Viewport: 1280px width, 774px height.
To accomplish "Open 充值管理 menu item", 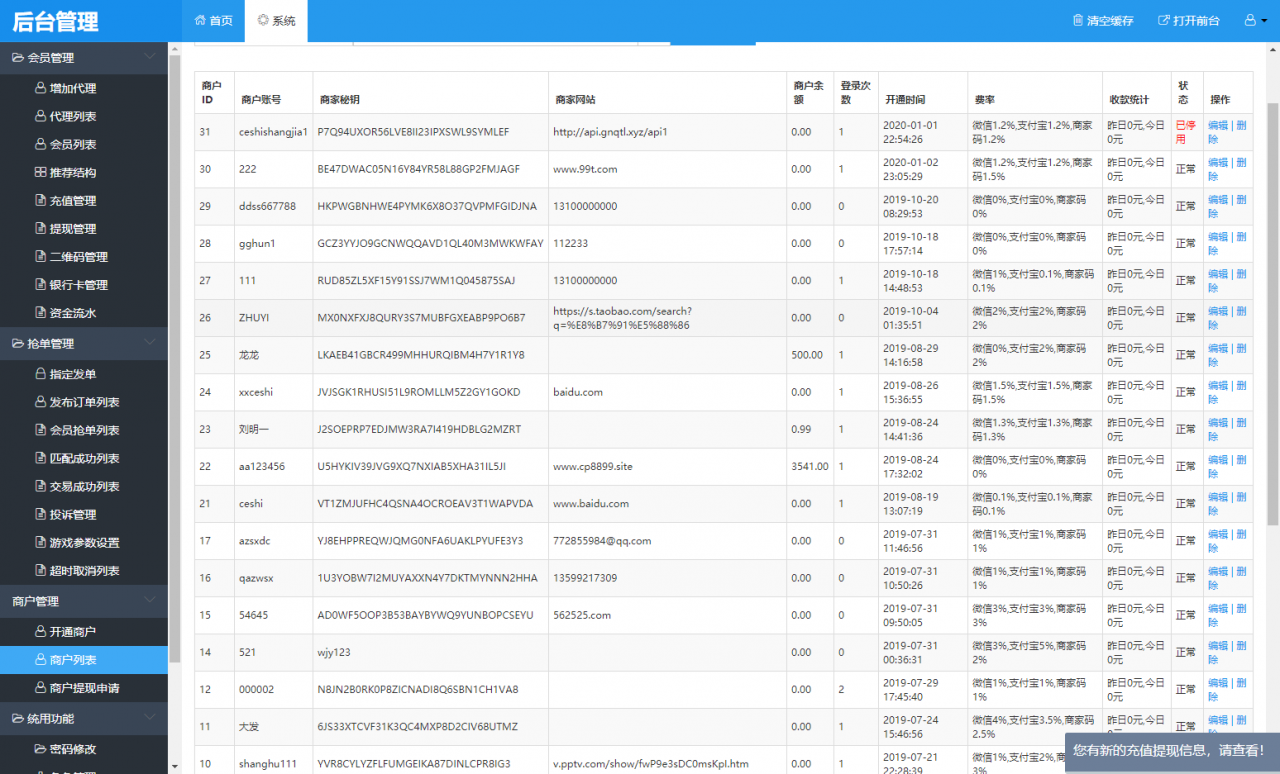I will point(84,200).
